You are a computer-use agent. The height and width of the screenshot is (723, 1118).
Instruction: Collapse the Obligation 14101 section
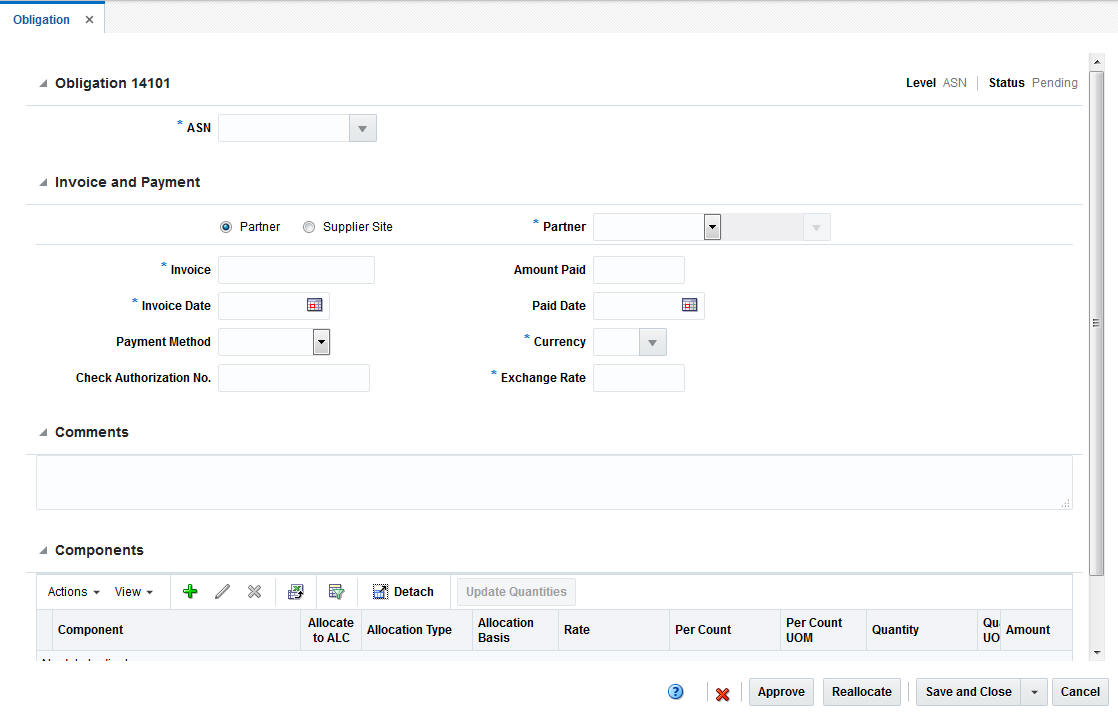tap(43, 83)
